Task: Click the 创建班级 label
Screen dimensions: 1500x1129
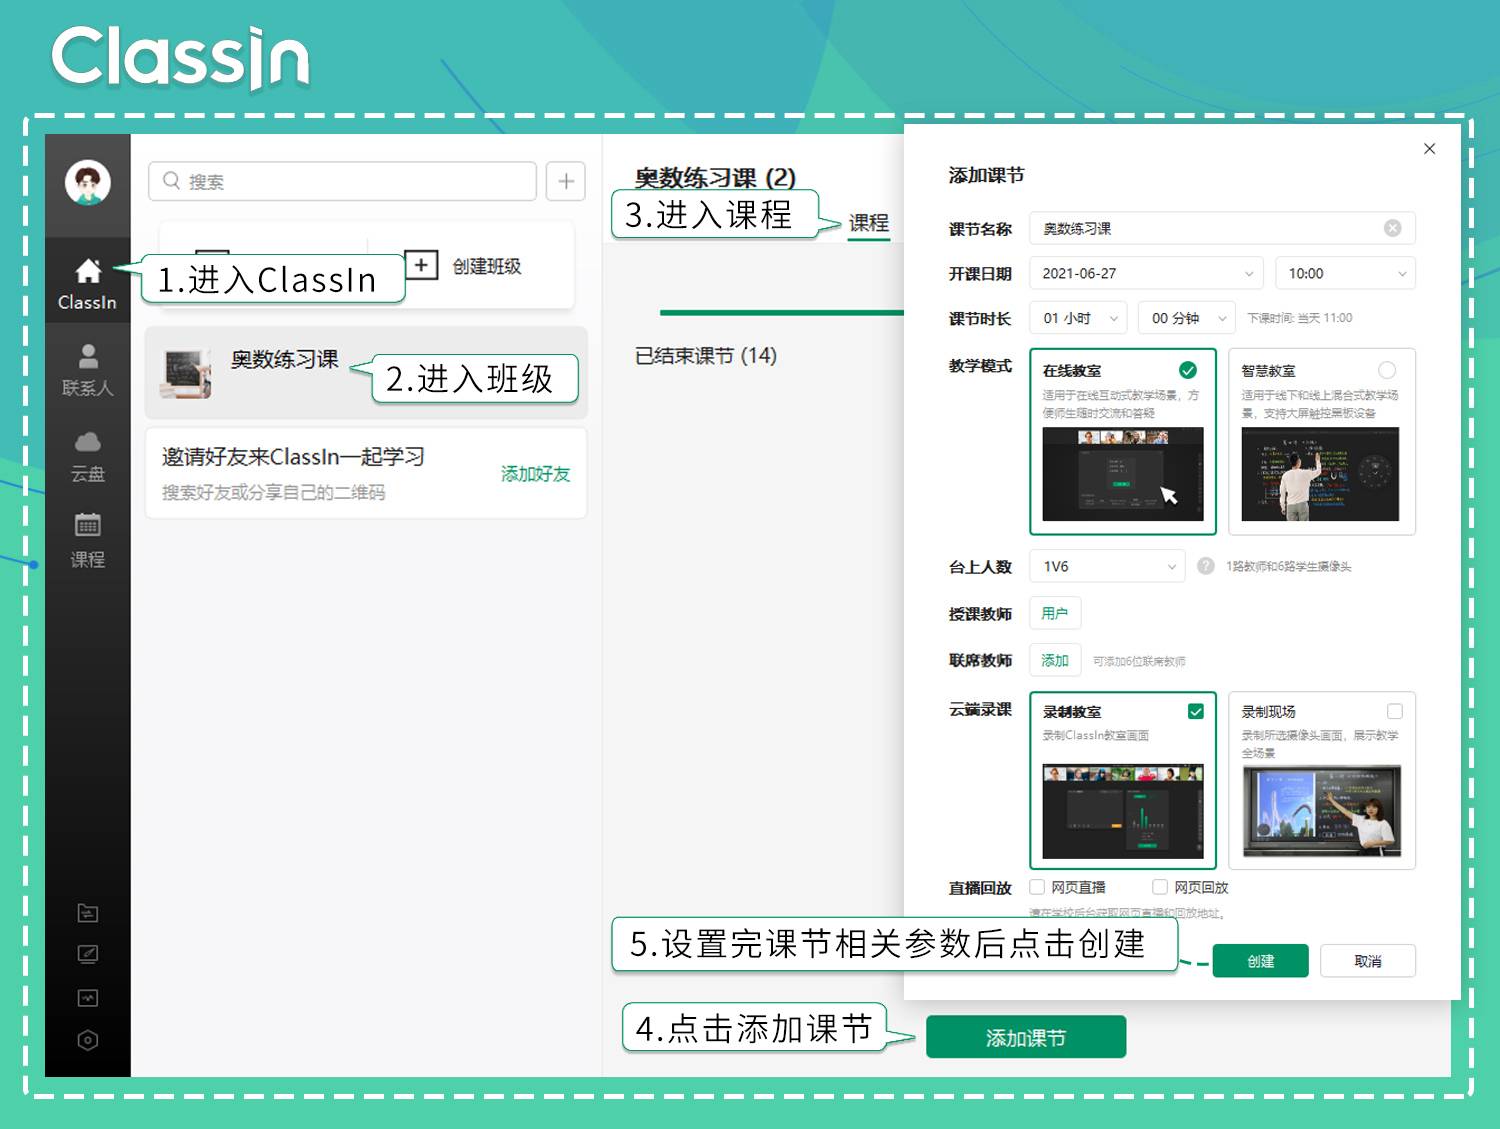Action: coord(487,266)
